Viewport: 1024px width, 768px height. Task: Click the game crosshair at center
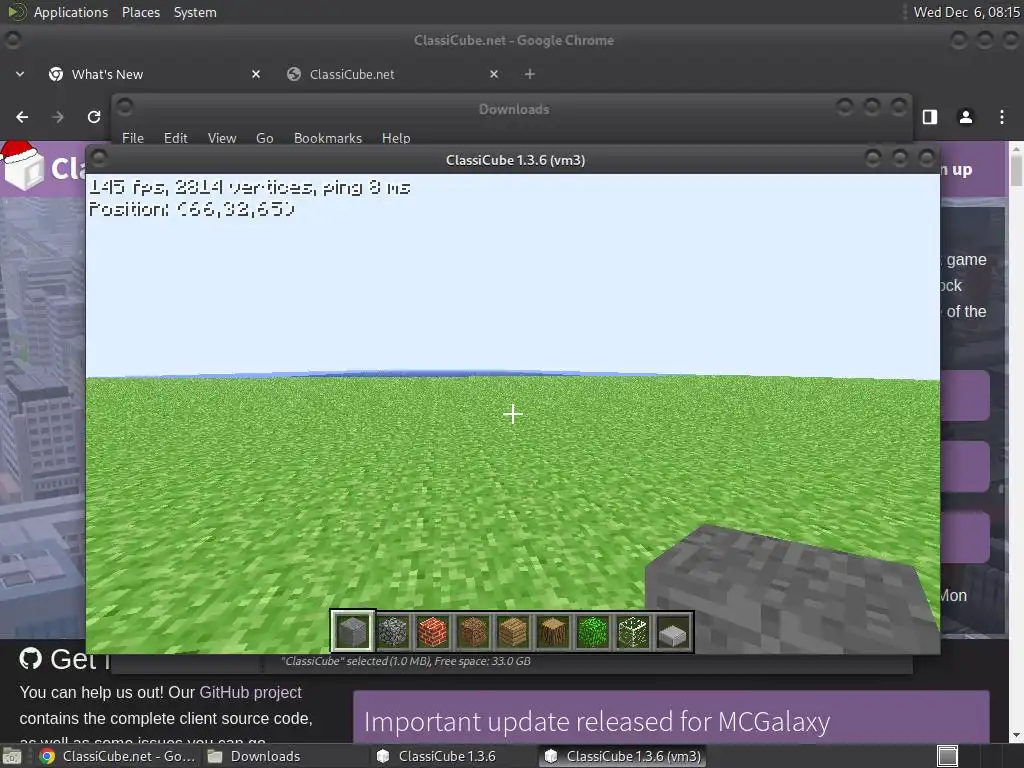513,413
